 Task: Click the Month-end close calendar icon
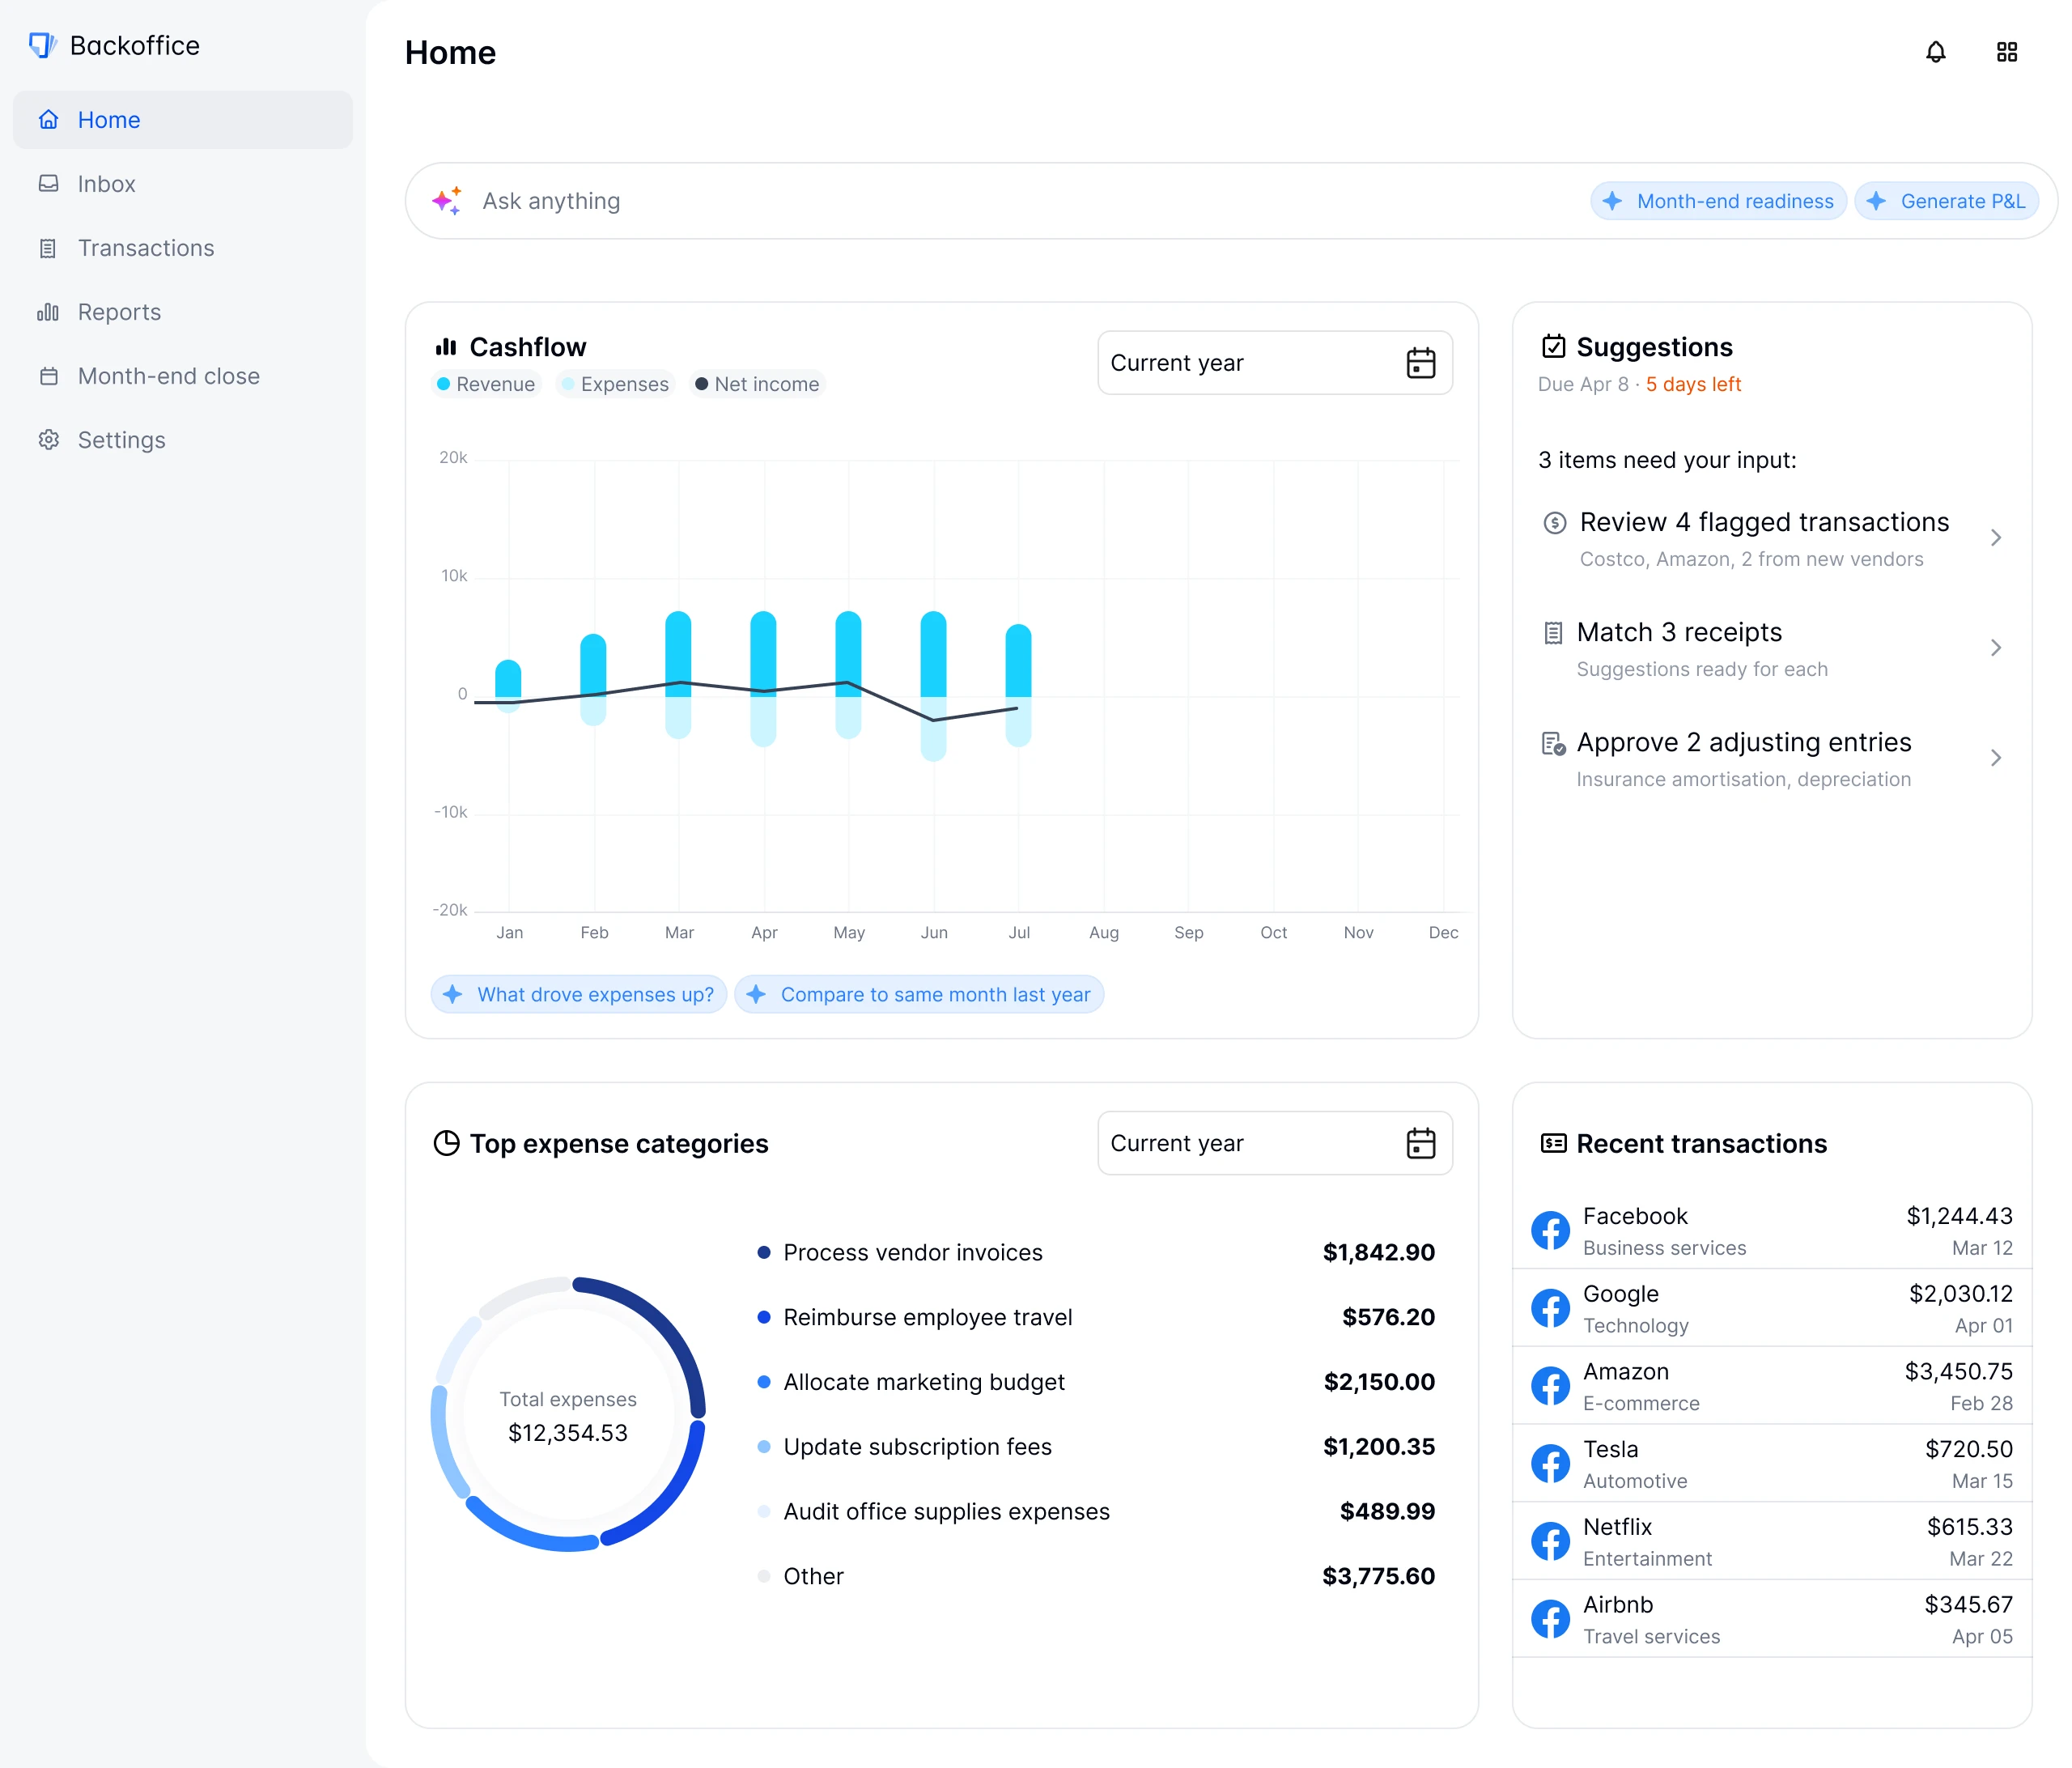(48, 376)
